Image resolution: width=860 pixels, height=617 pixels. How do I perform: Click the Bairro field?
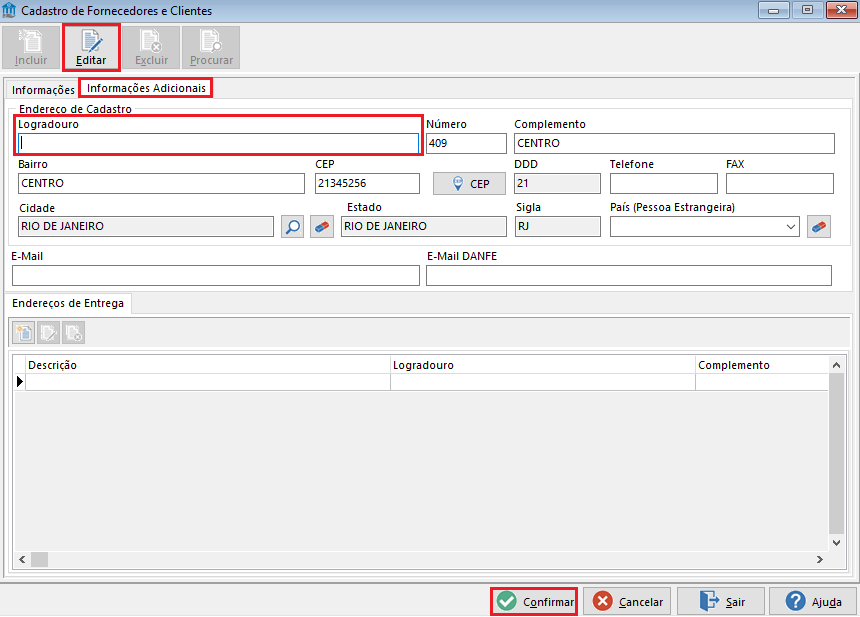tap(161, 183)
